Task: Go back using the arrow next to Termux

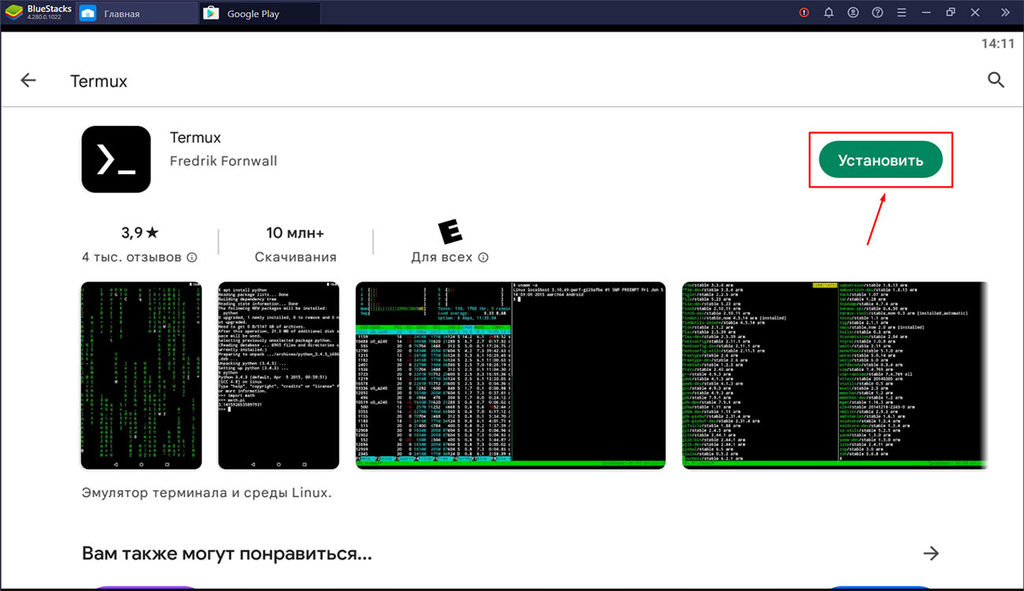Action: click(28, 80)
